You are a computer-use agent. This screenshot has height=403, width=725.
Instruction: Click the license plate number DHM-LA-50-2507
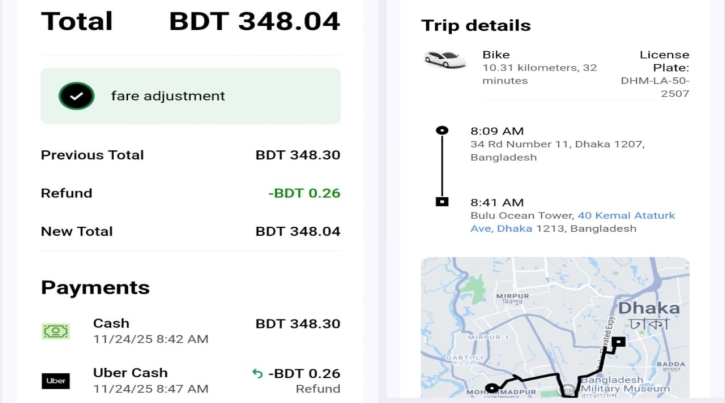655,86
